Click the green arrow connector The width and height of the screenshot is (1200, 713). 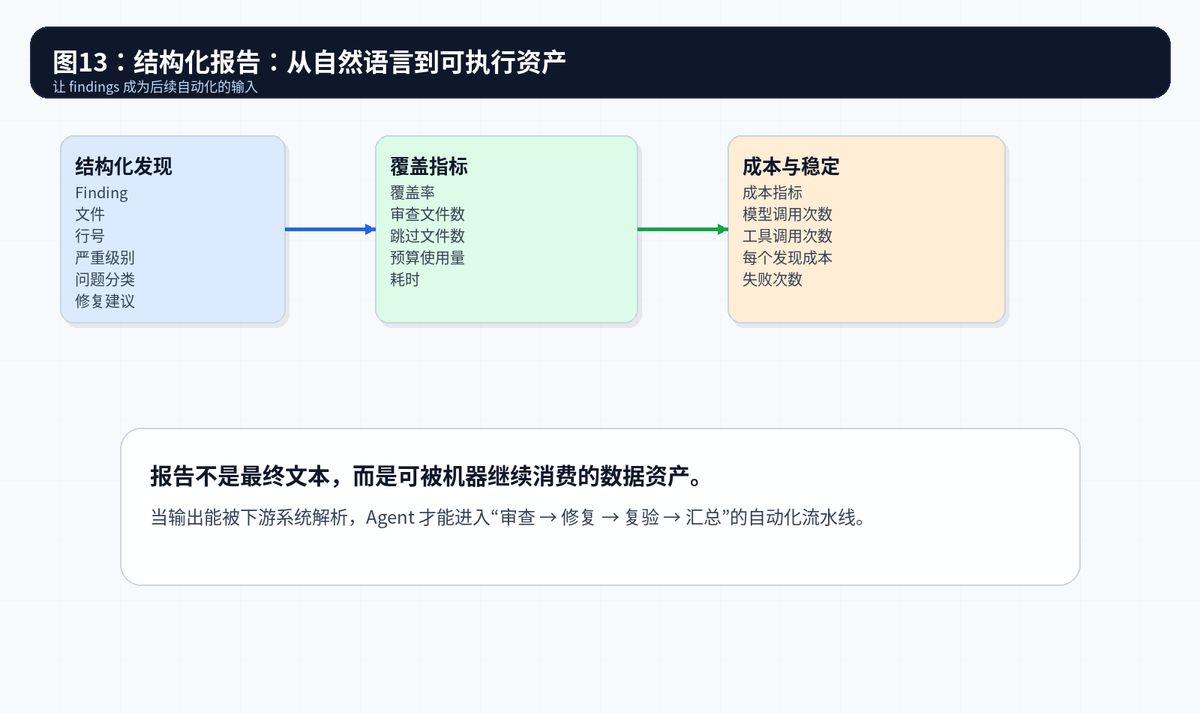coord(683,230)
